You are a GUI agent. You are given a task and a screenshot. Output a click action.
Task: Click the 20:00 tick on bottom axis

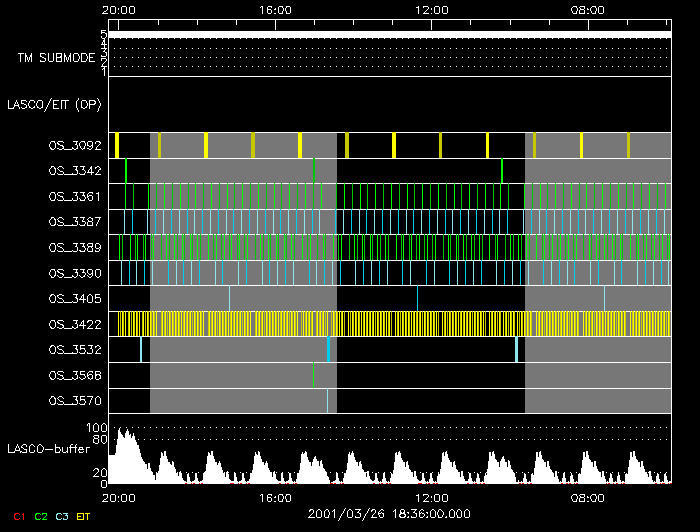(x=119, y=498)
